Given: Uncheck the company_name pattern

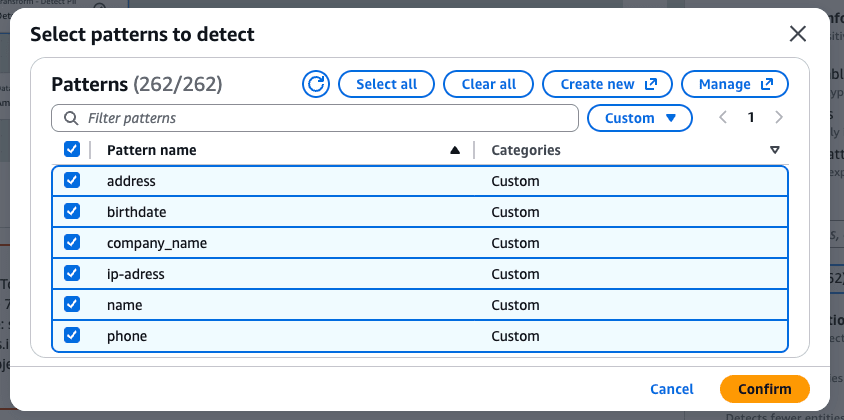Looking at the screenshot, I should point(72,242).
